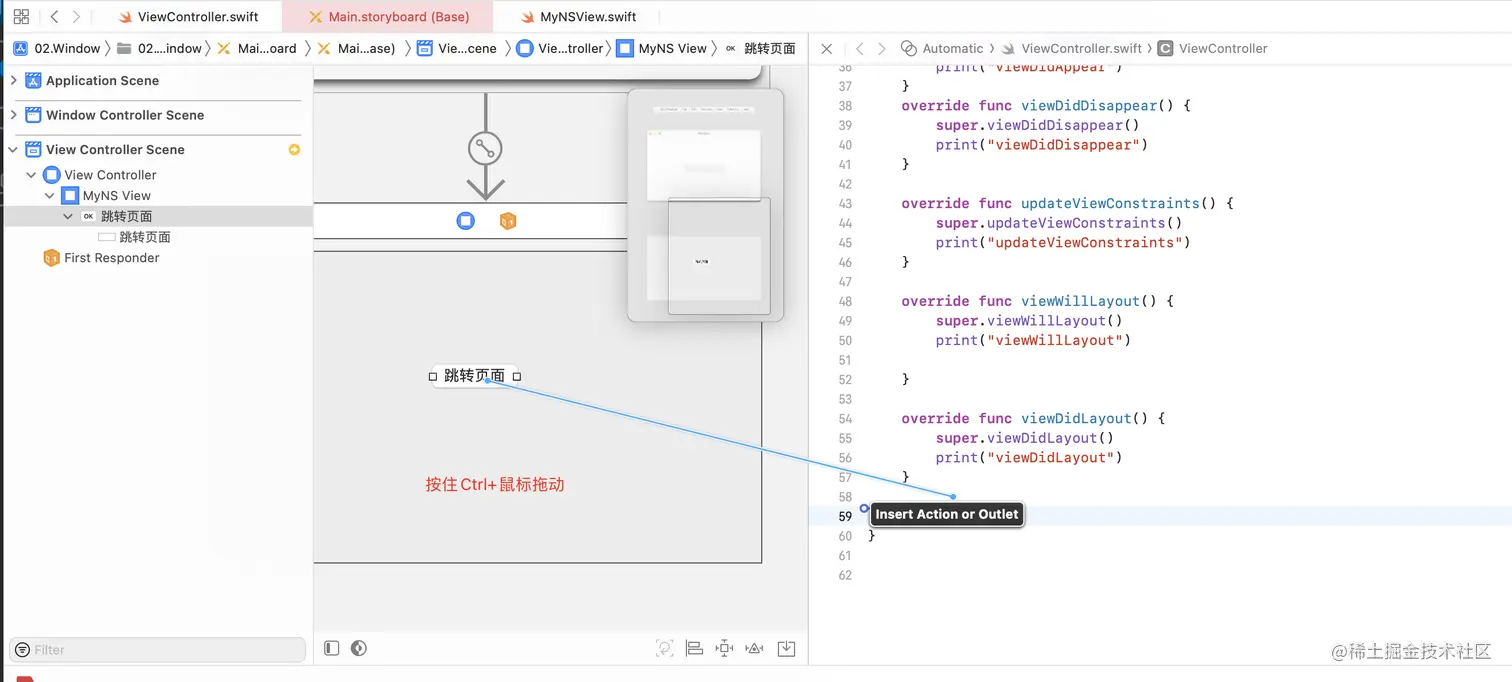1512x682 pixels.
Task: Click the super.viewDidLayout() code line
Action: (1024, 438)
